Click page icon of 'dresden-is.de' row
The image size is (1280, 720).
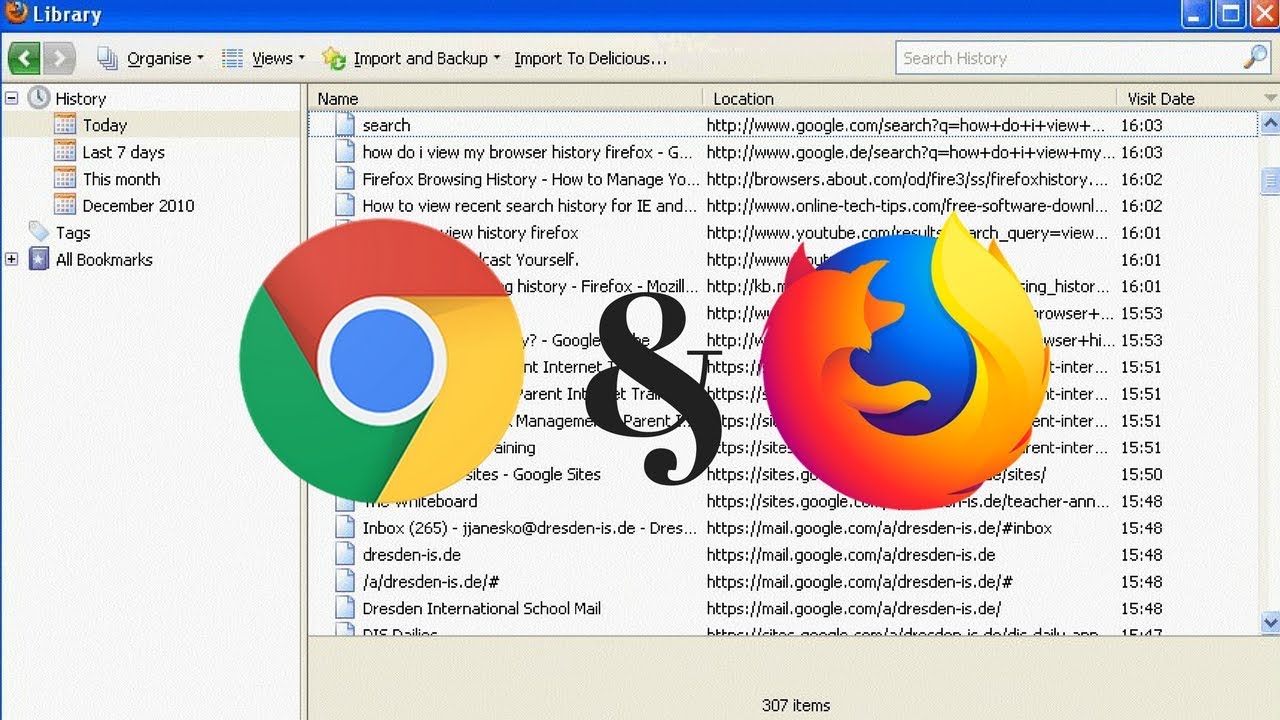345,555
